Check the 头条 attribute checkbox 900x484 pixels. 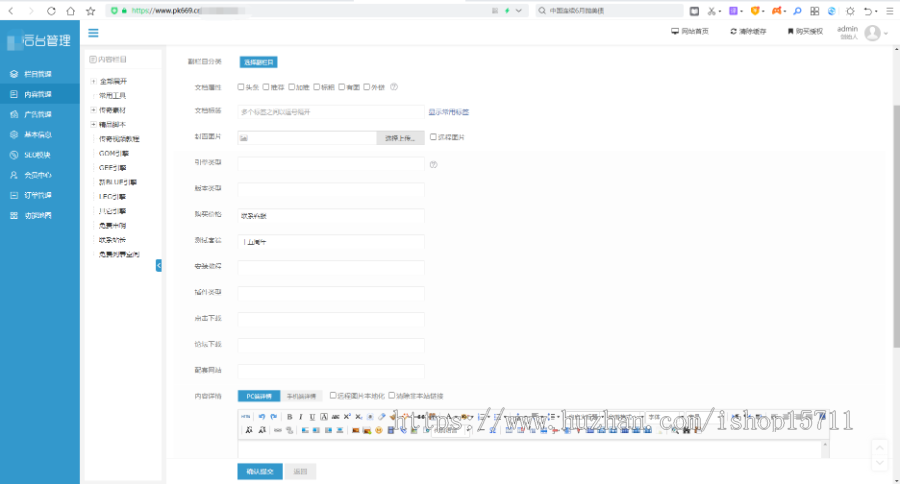(x=241, y=87)
